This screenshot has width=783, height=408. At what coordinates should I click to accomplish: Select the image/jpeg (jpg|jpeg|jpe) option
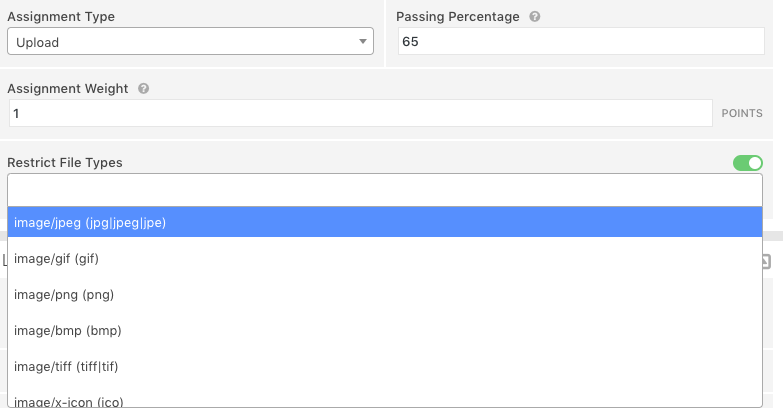click(x=384, y=222)
